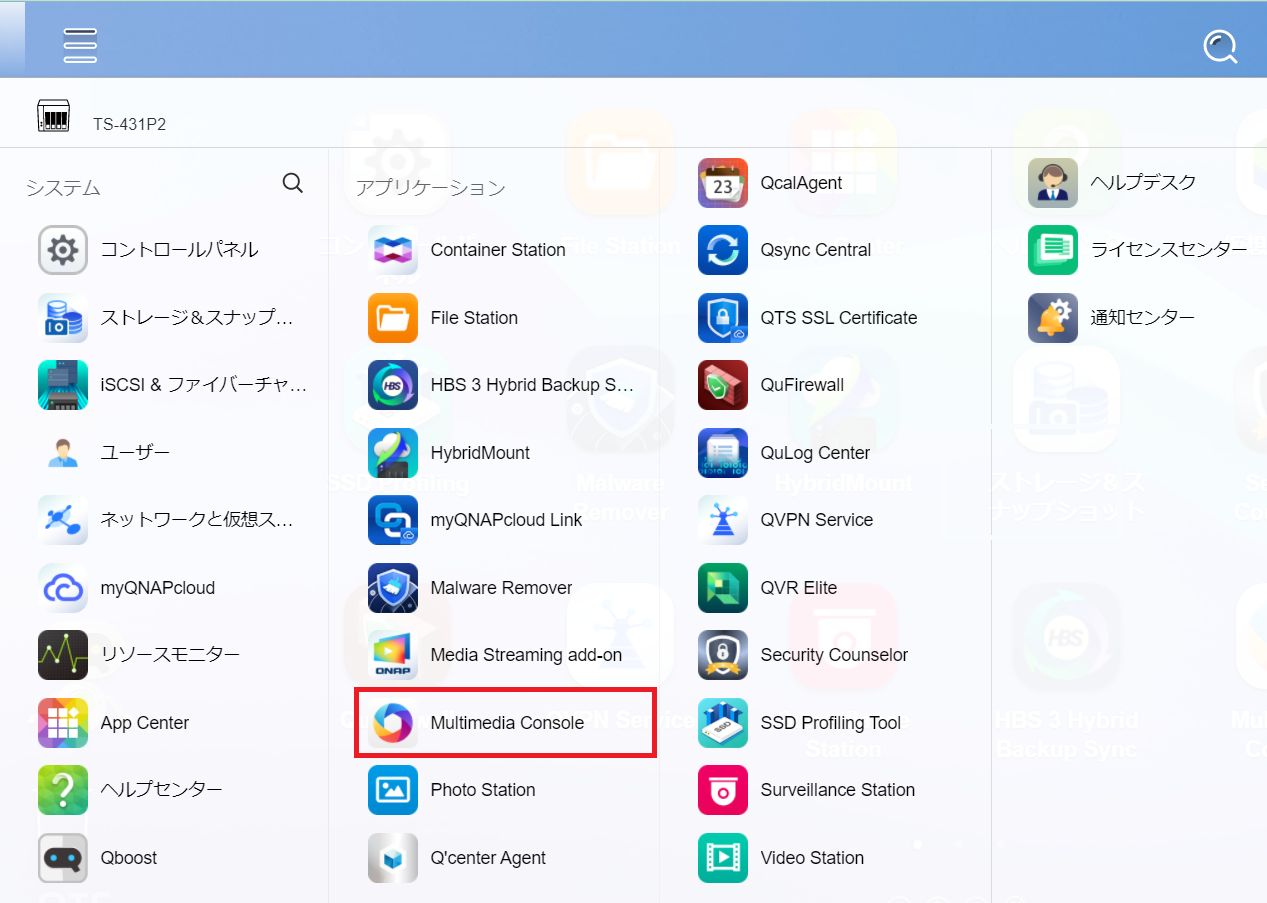Viewport: 1267px width, 903px height.
Task: Launch the Qsync Central icon
Action: 723,250
